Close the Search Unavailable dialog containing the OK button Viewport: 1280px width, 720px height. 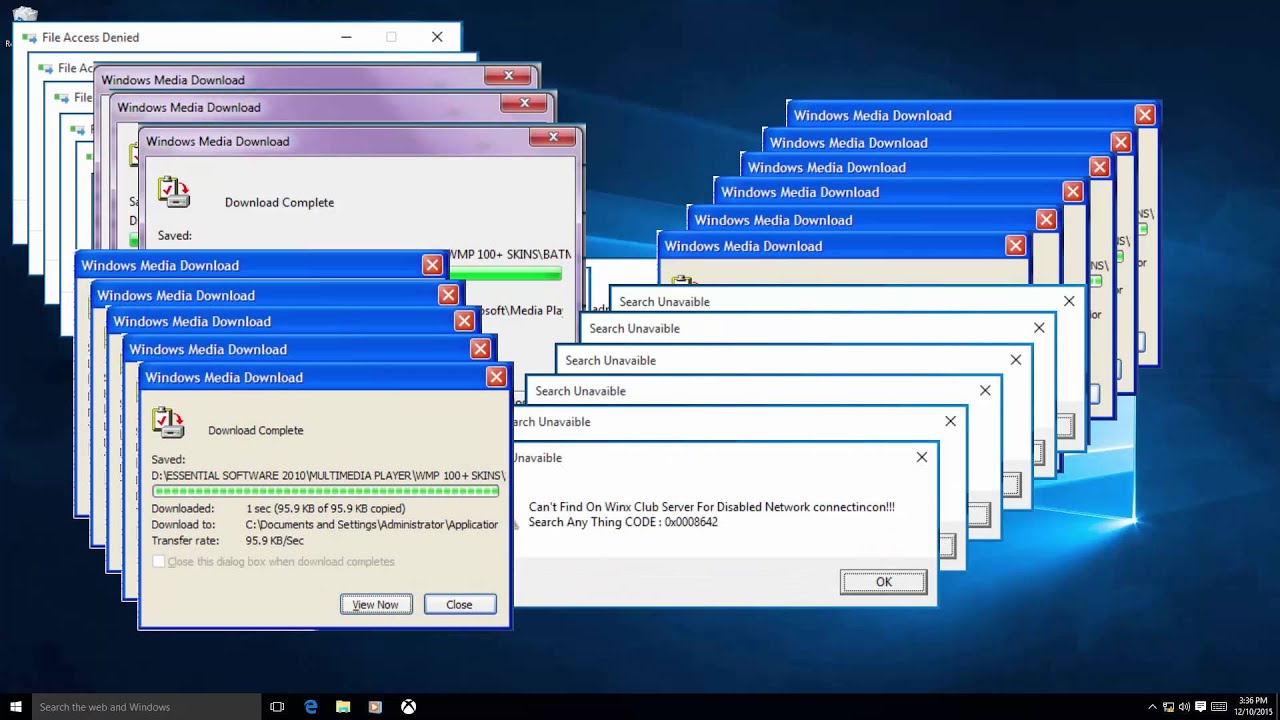click(922, 457)
